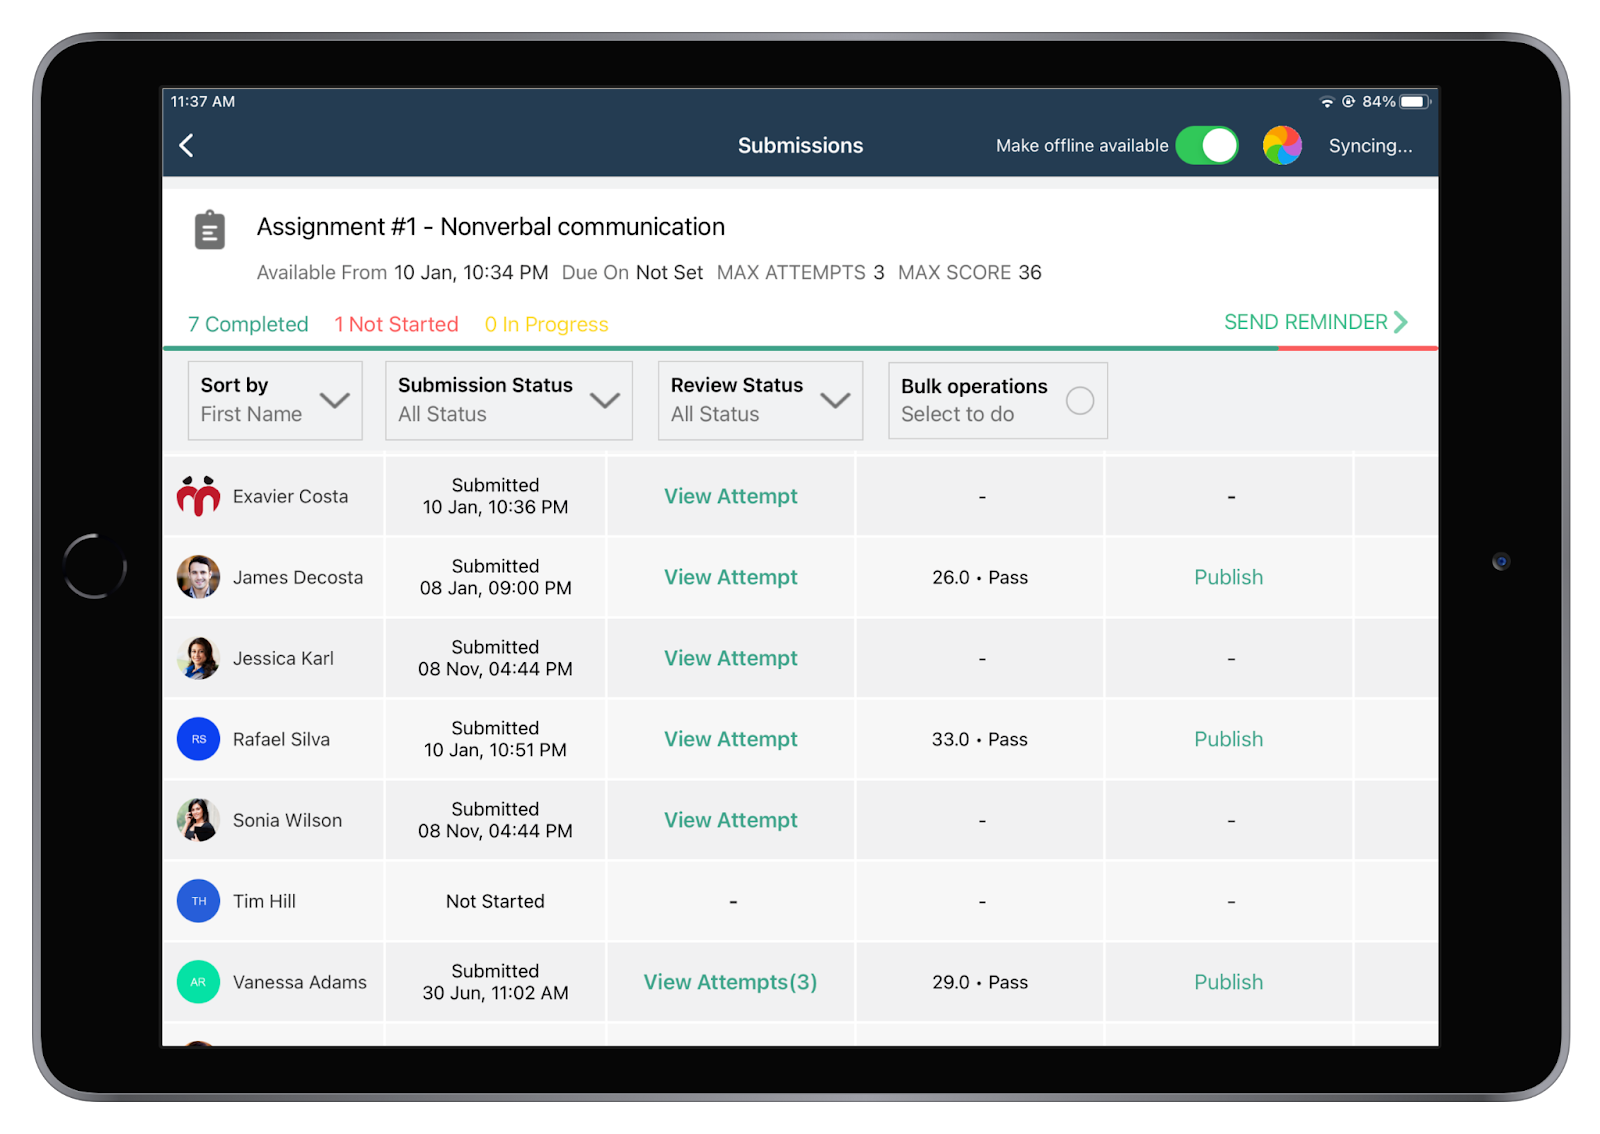Viewport: 1600px width, 1134px height.
Task: Click the Available From 10 Jan date
Action: (402, 272)
